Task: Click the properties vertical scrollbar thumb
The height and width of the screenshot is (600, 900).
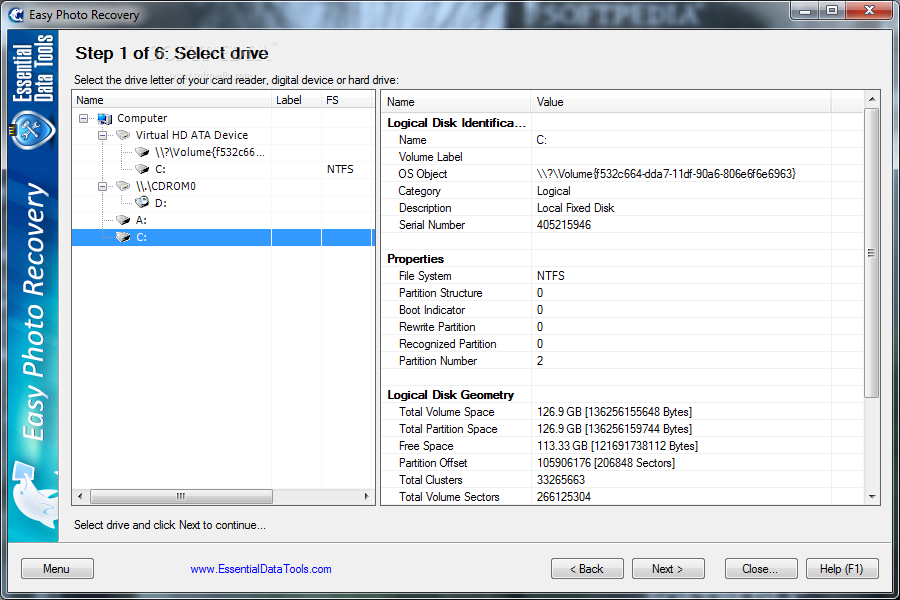Action: click(872, 253)
